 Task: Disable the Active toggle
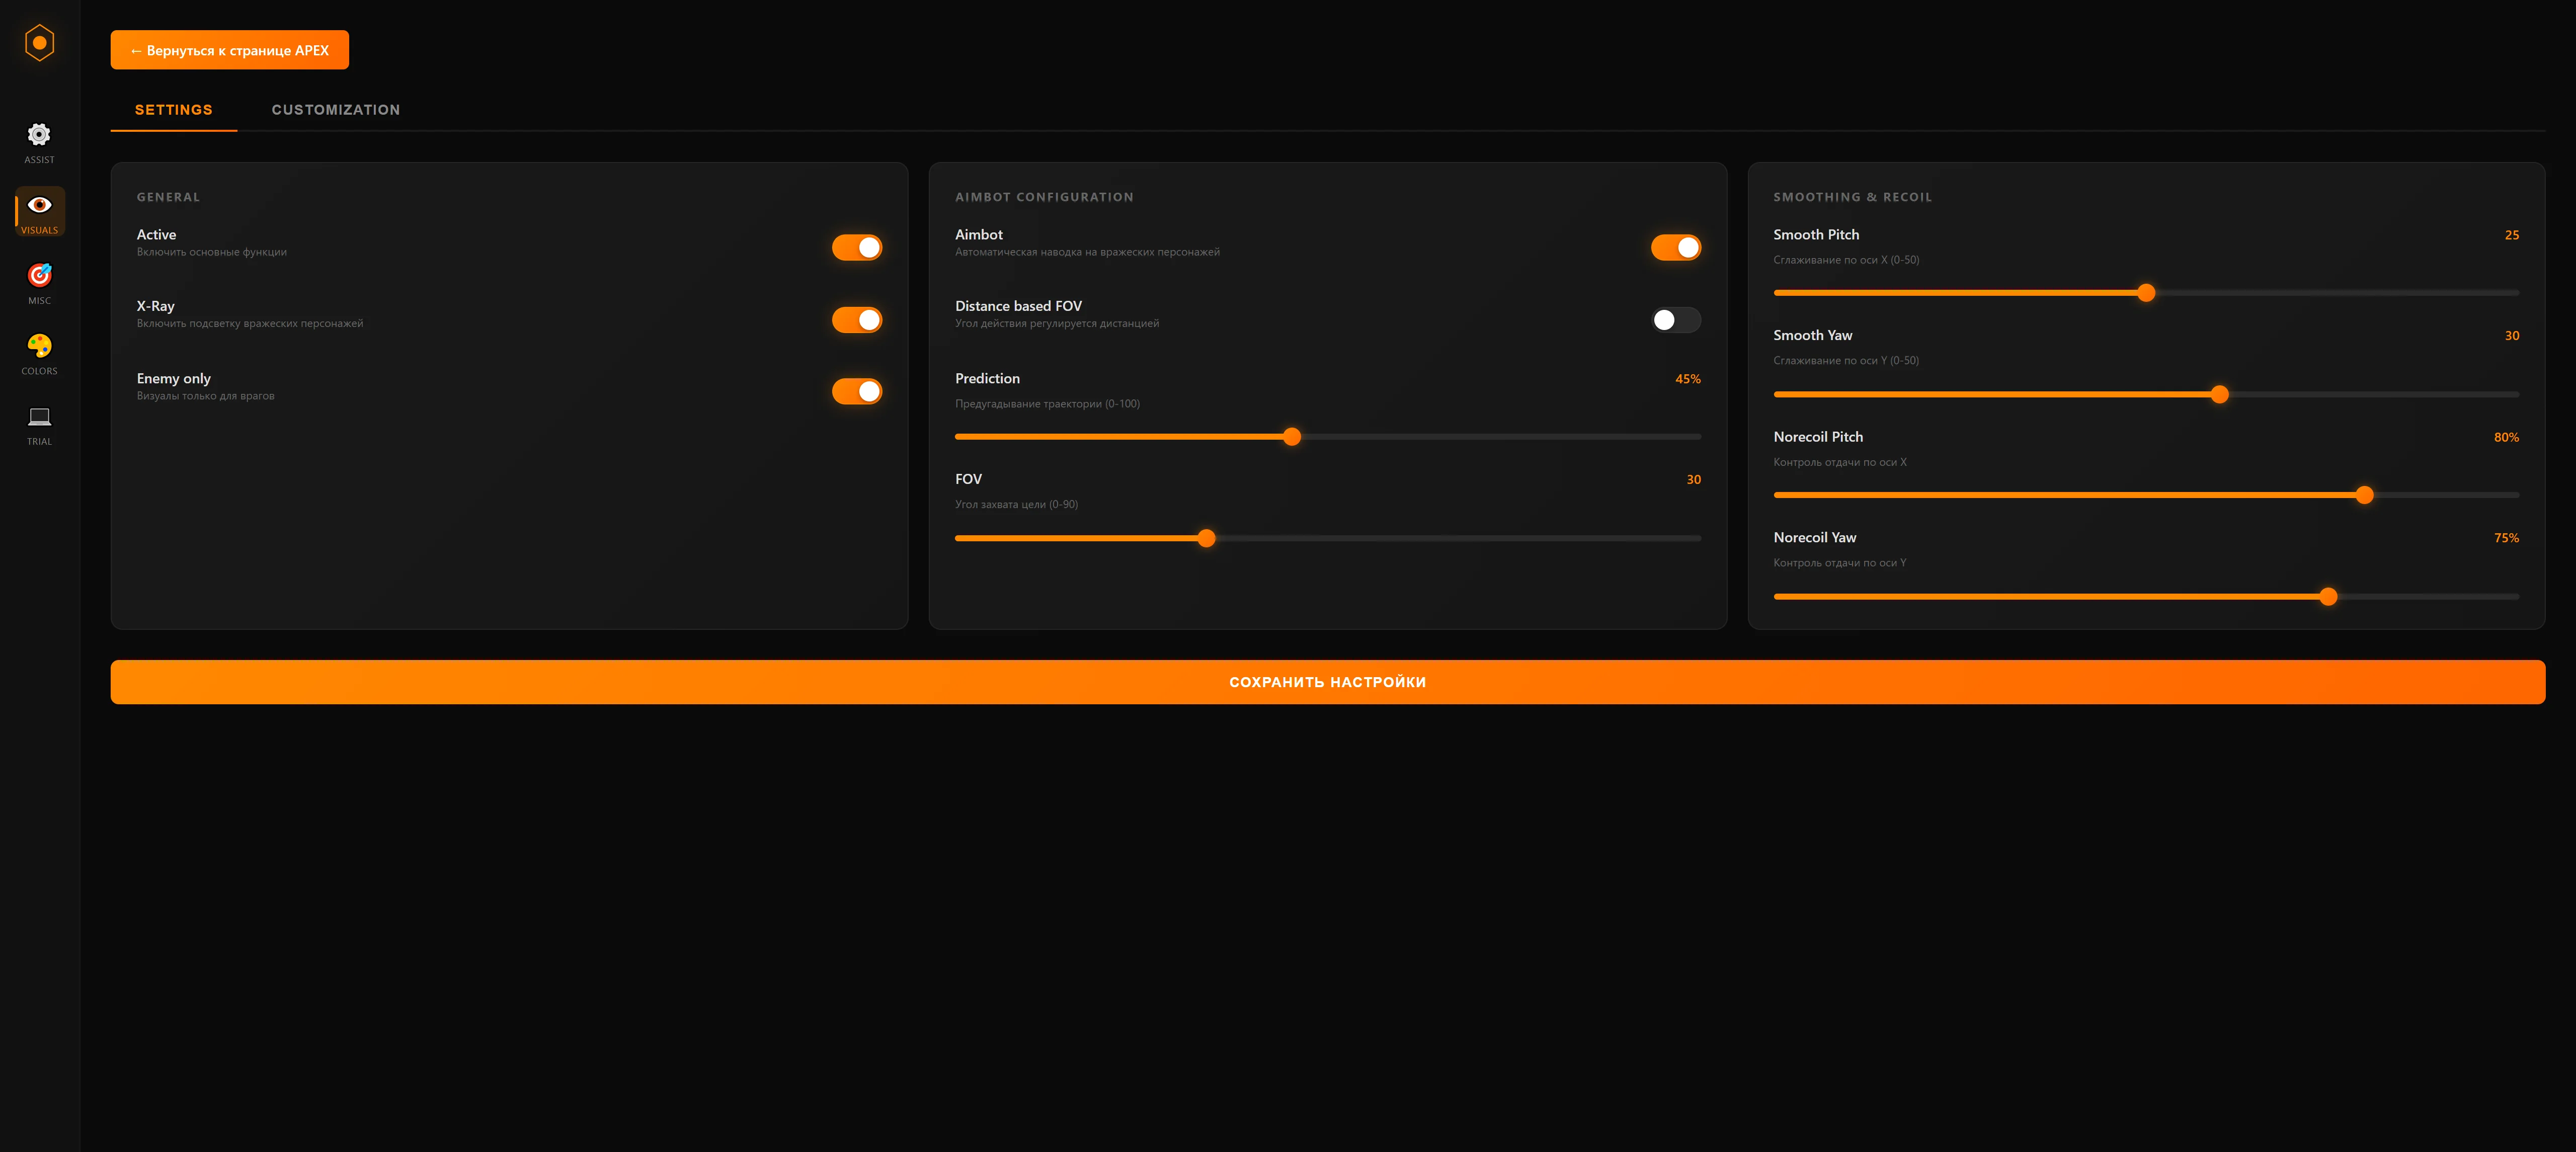856,247
